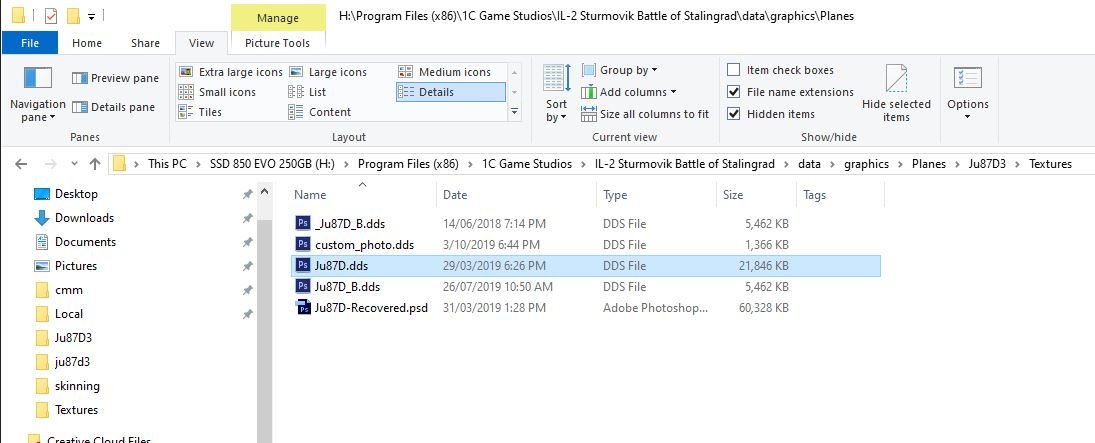This screenshot has width=1095, height=443.
Task: Select the Ju87D-Recovered.psd file icon
Action: (303, 307)
